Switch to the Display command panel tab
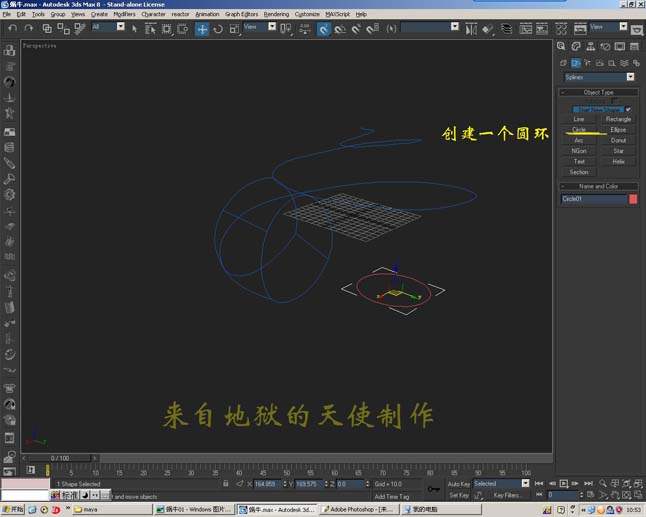646x517 pixels. click(620, 46)
